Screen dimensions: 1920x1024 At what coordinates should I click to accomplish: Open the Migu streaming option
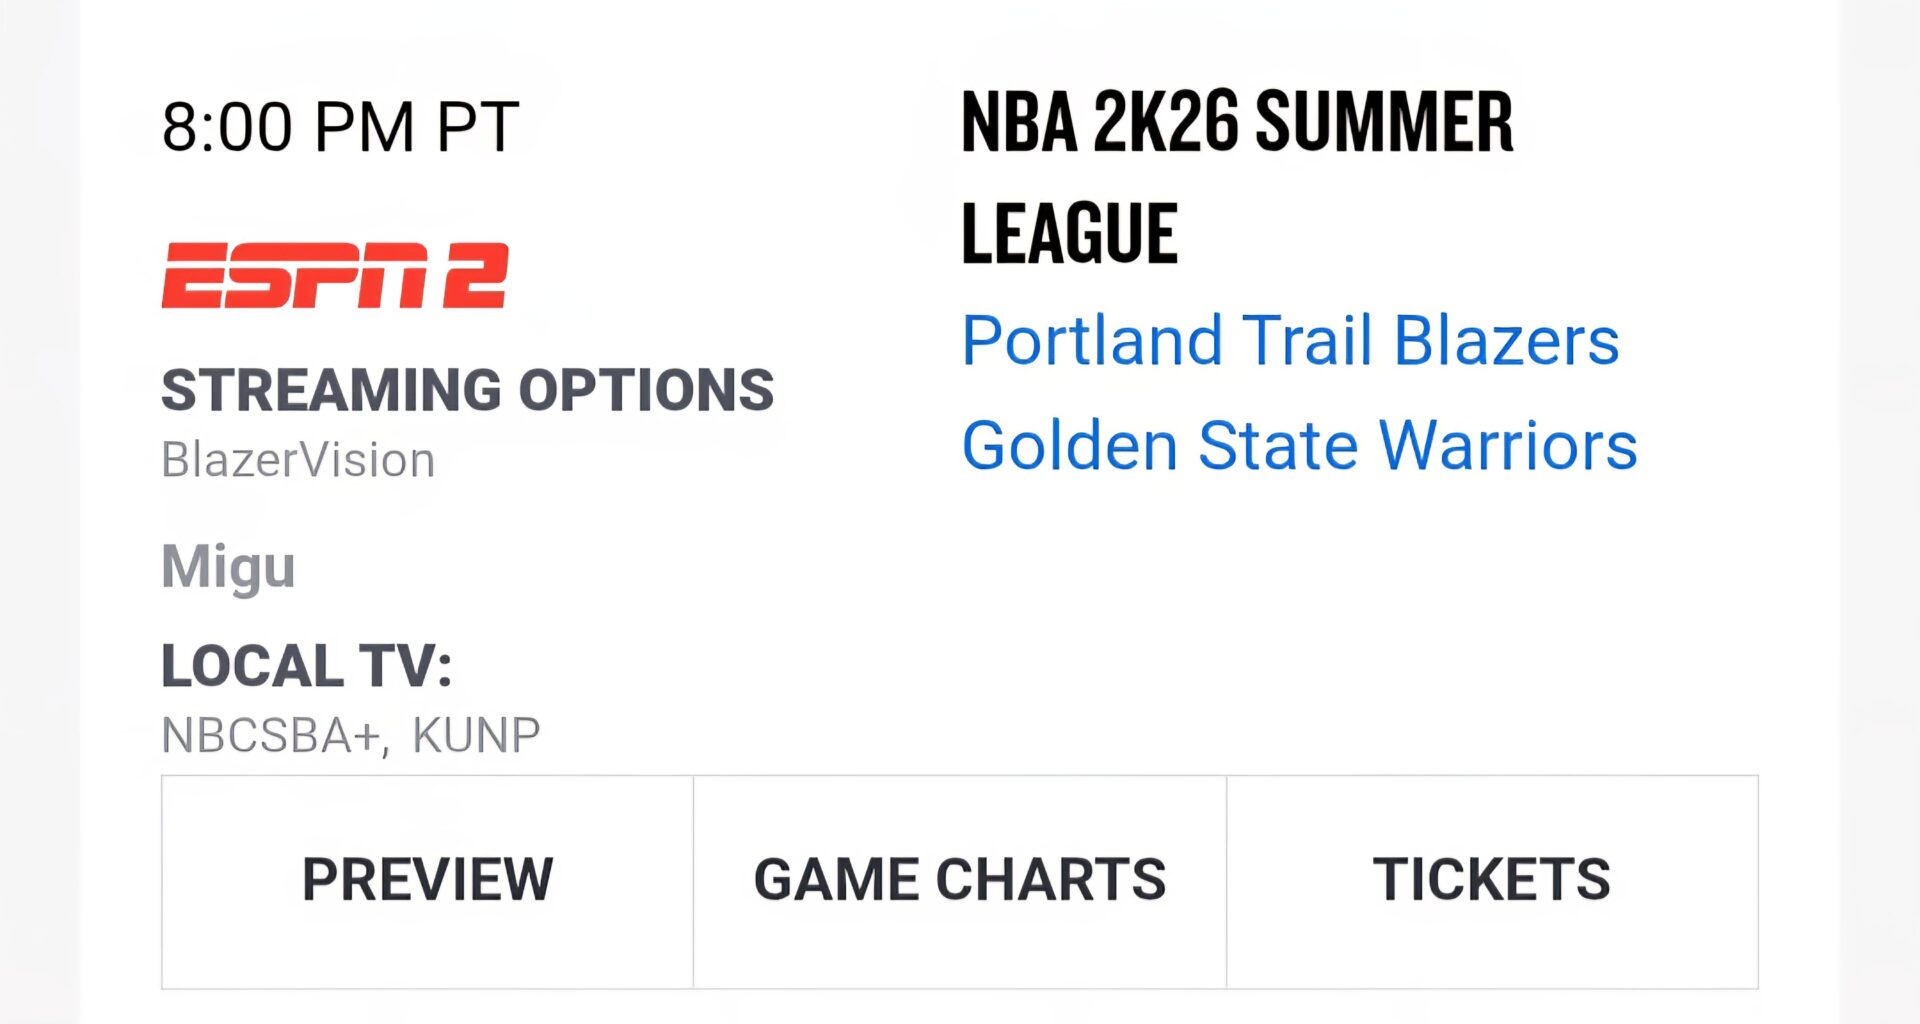(x=228, y=566)
